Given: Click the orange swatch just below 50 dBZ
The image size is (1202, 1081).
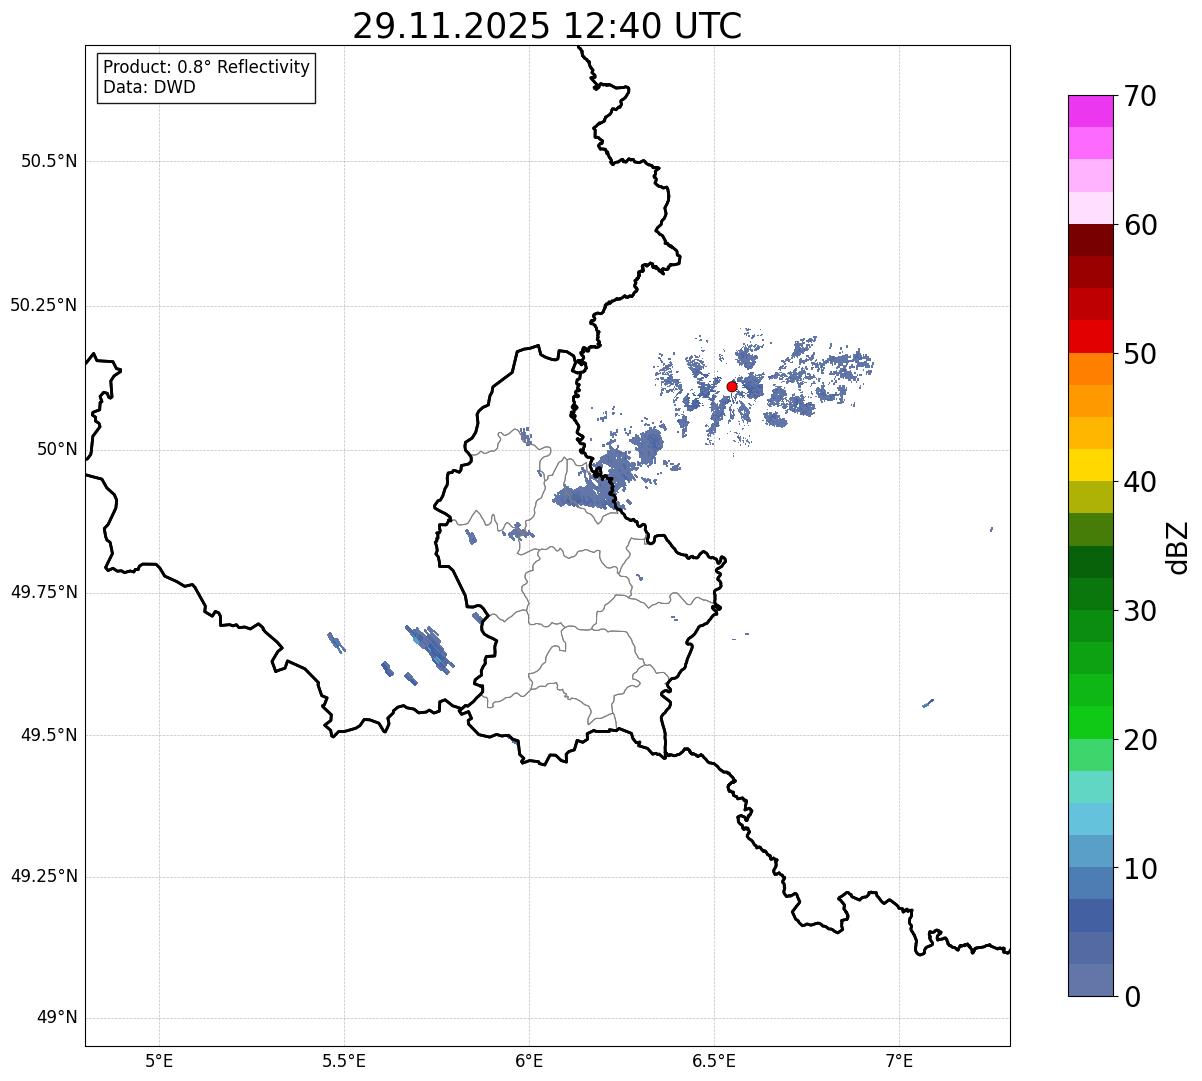Looking at the screenshot, I should [1091, 369].
